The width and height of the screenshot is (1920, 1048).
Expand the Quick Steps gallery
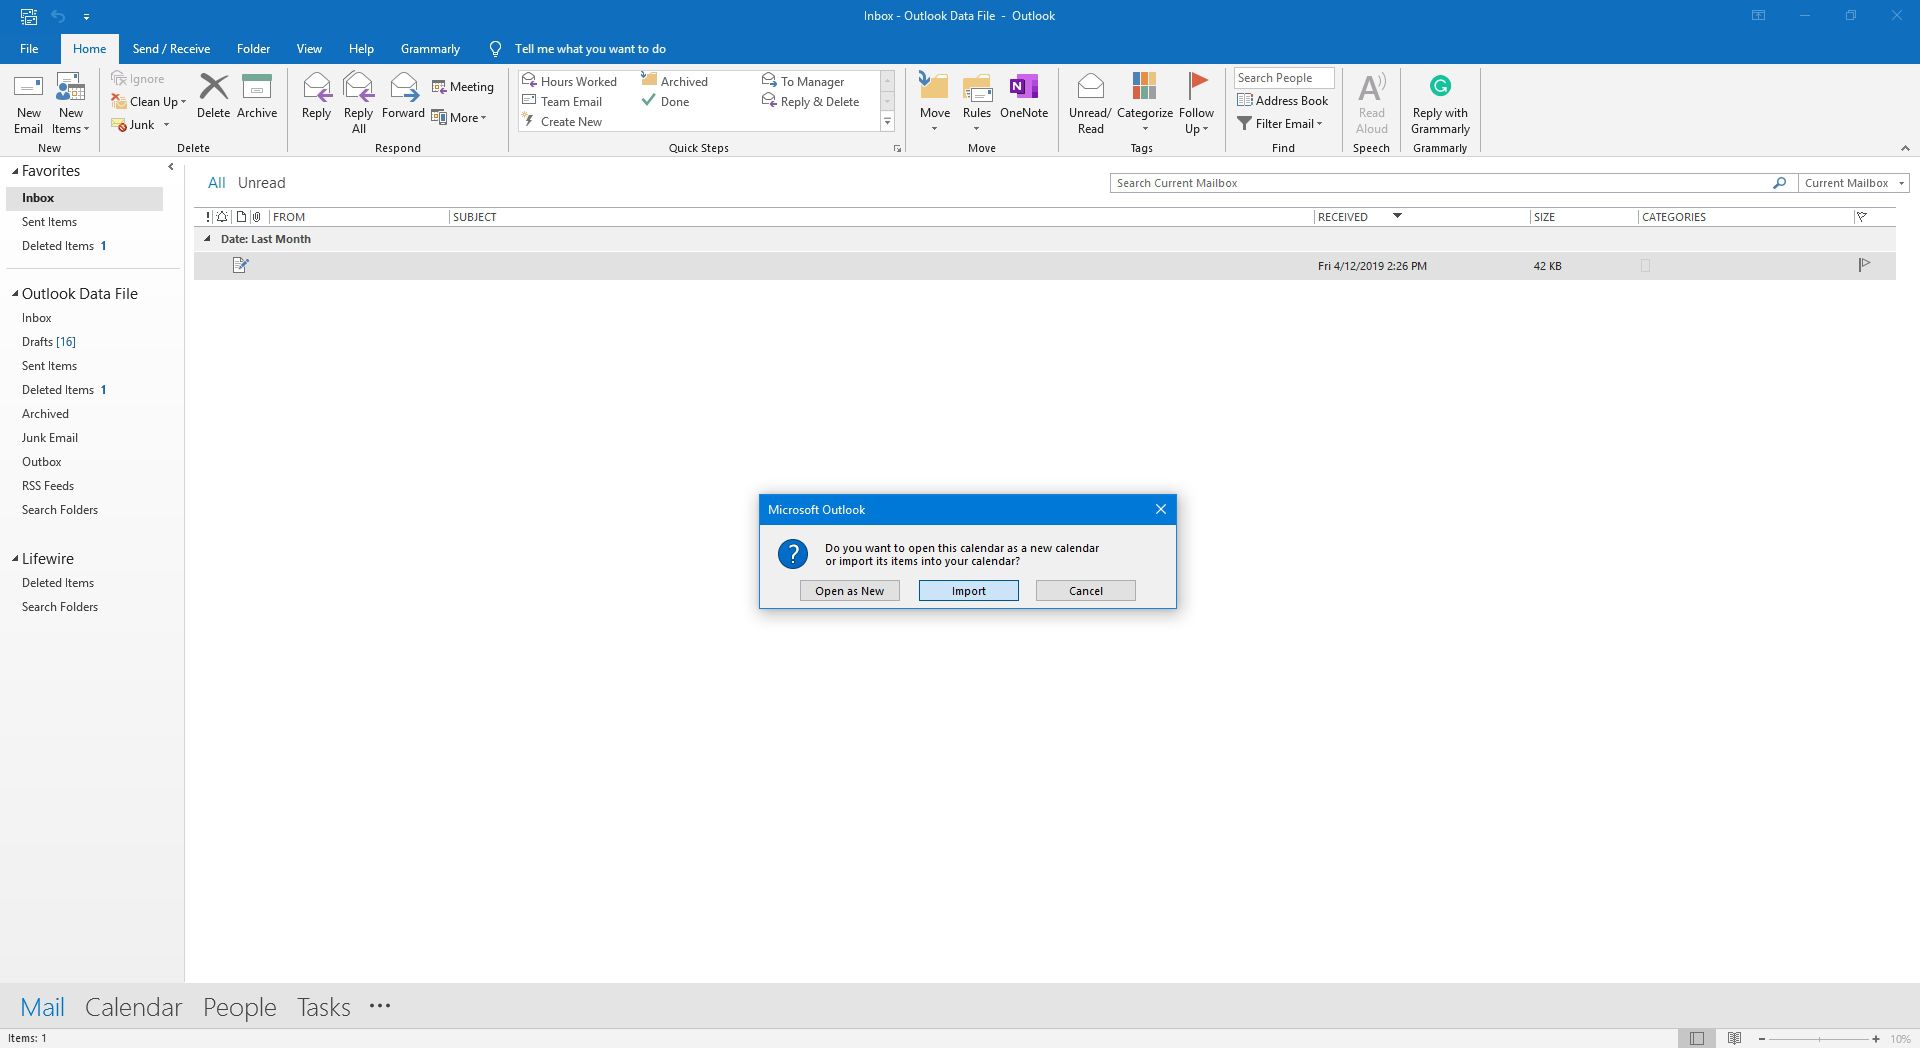887,122
